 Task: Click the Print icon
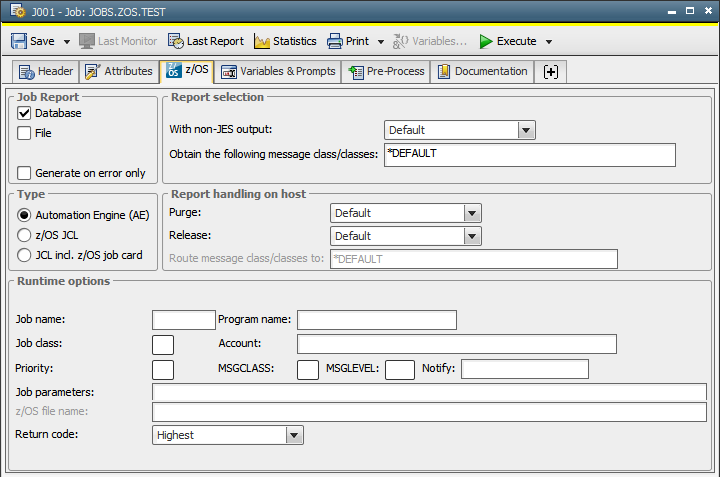pyautogui.click(x=334, y=41)
